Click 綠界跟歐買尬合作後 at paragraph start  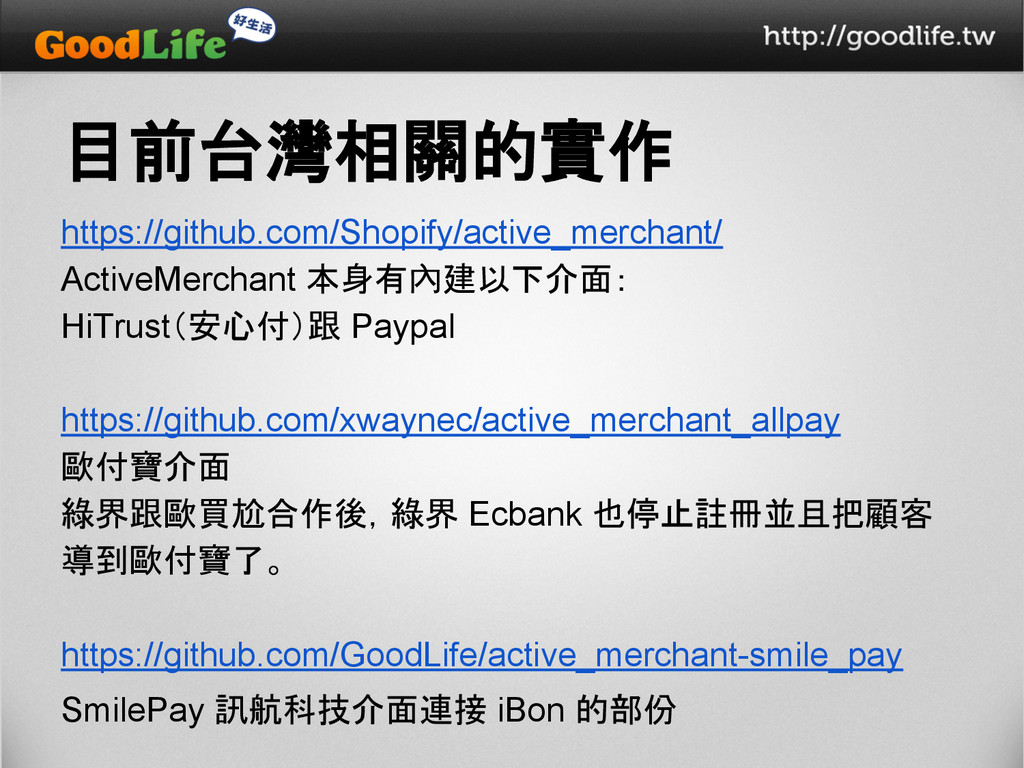point(214,514)
